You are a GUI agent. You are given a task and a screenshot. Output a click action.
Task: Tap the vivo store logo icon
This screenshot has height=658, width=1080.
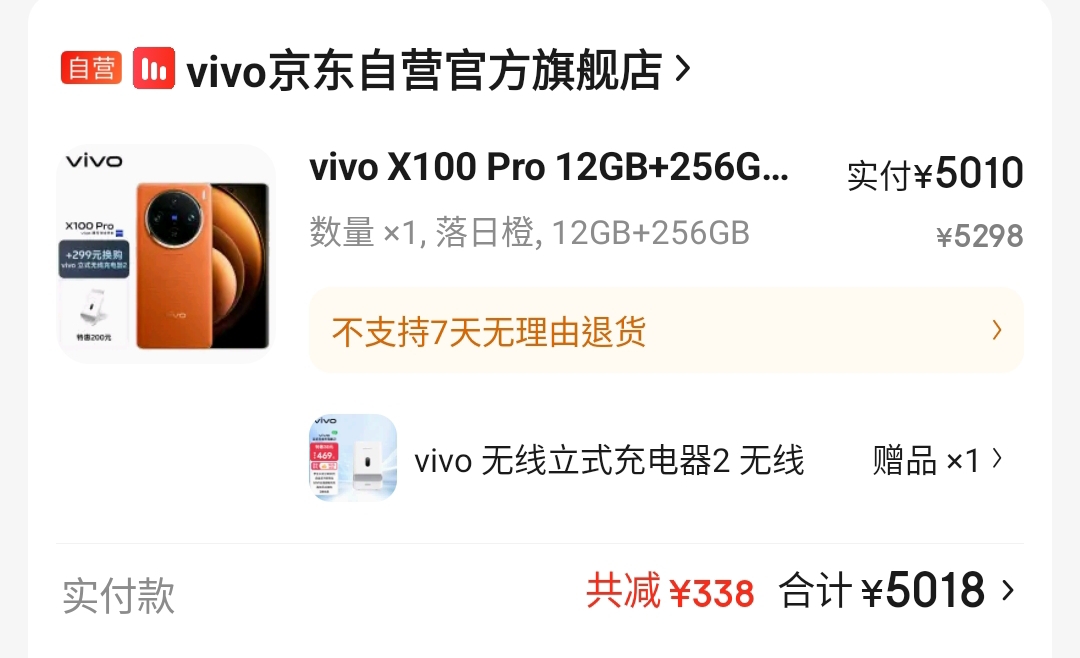tap(154, 68)
